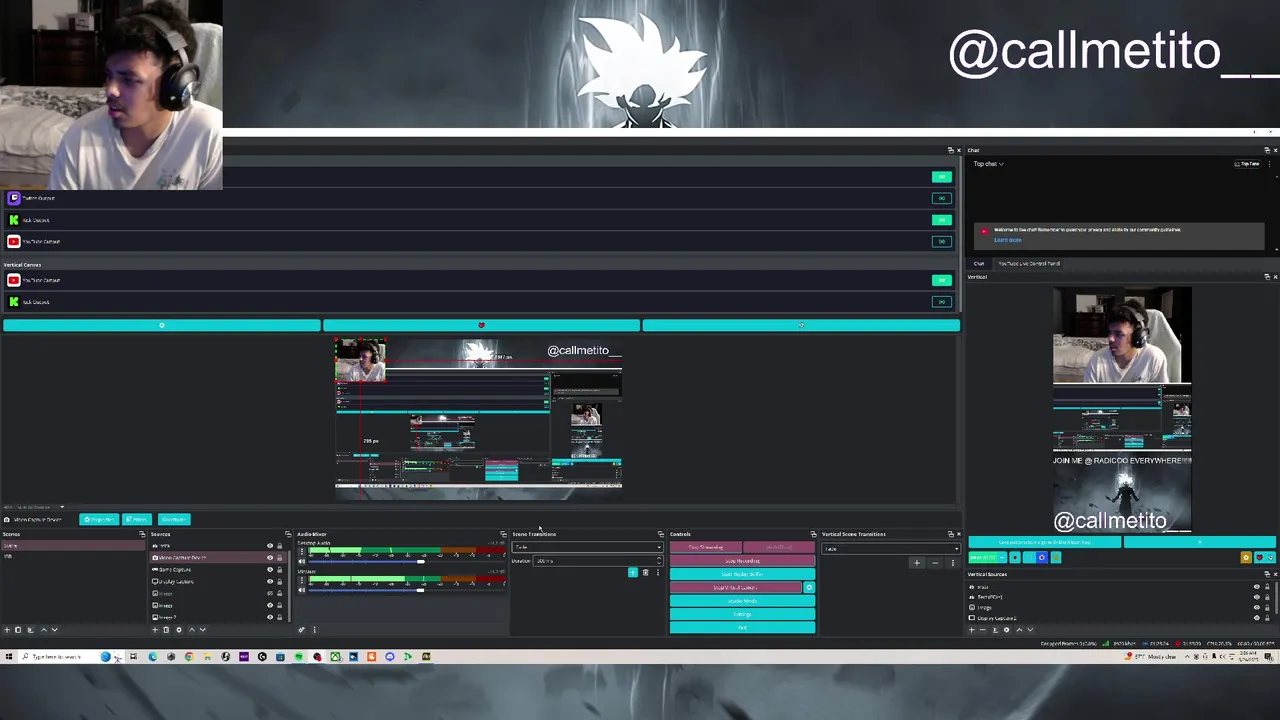The width and height of the screenshot is (1280, 720).
Task: Open Vertical Scene Transitions Fade dropdown
Action: coord(890,548)
